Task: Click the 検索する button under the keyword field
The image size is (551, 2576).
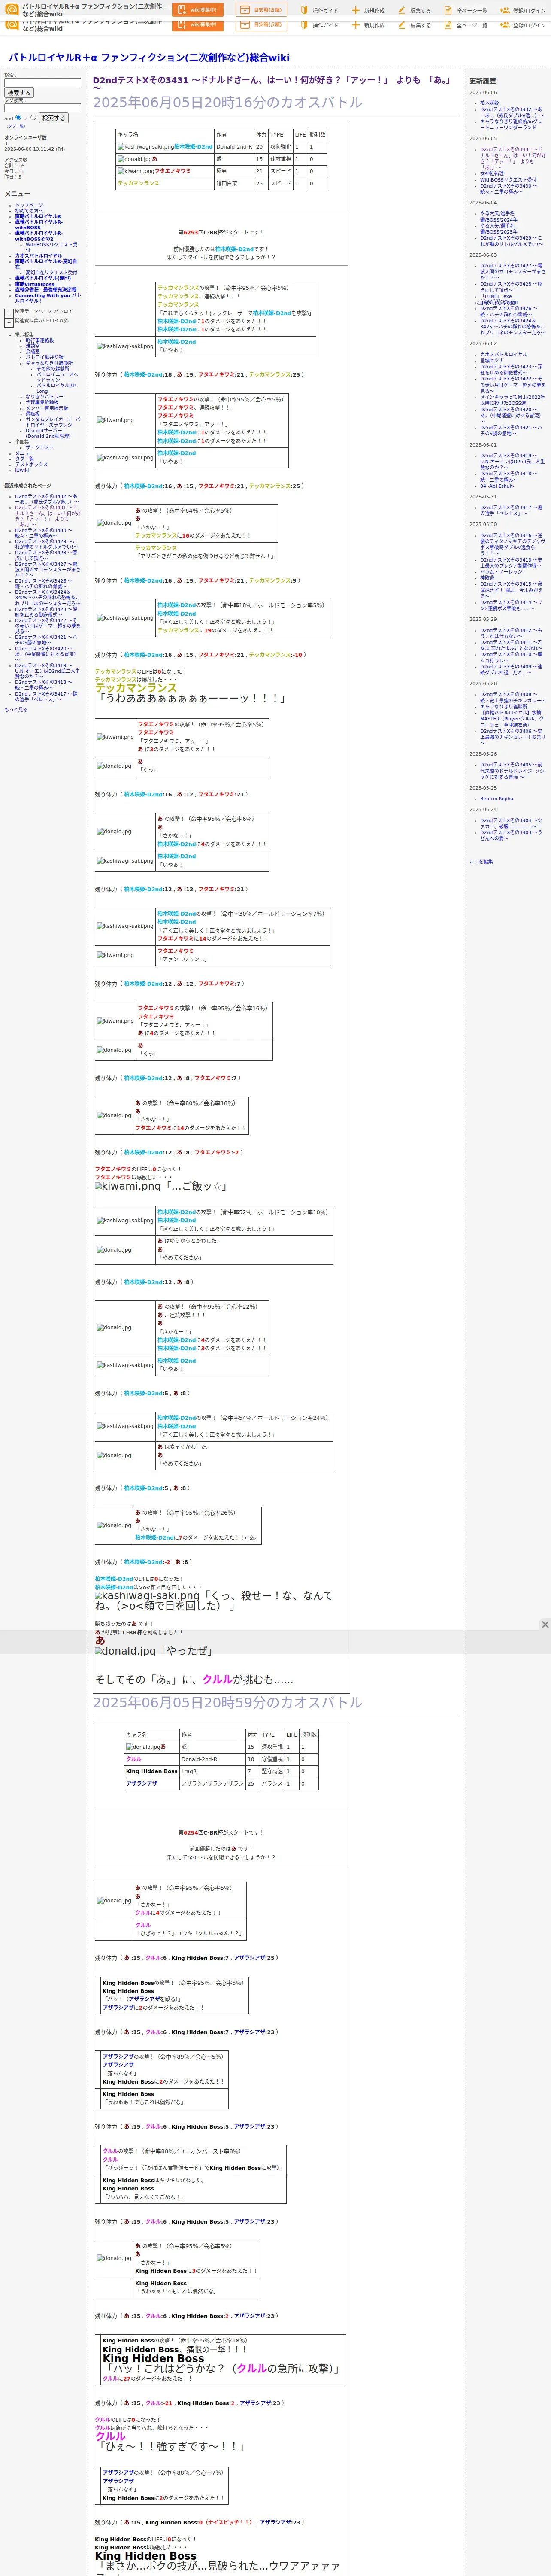Action: pos(18,93)
